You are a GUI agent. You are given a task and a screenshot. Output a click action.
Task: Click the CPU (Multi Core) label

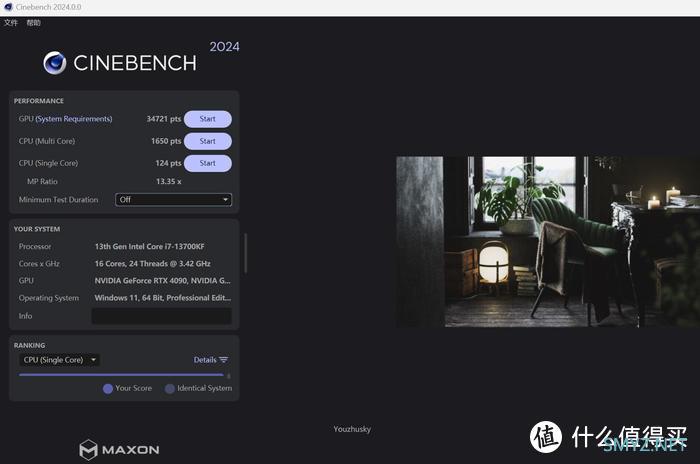point(47,141)
